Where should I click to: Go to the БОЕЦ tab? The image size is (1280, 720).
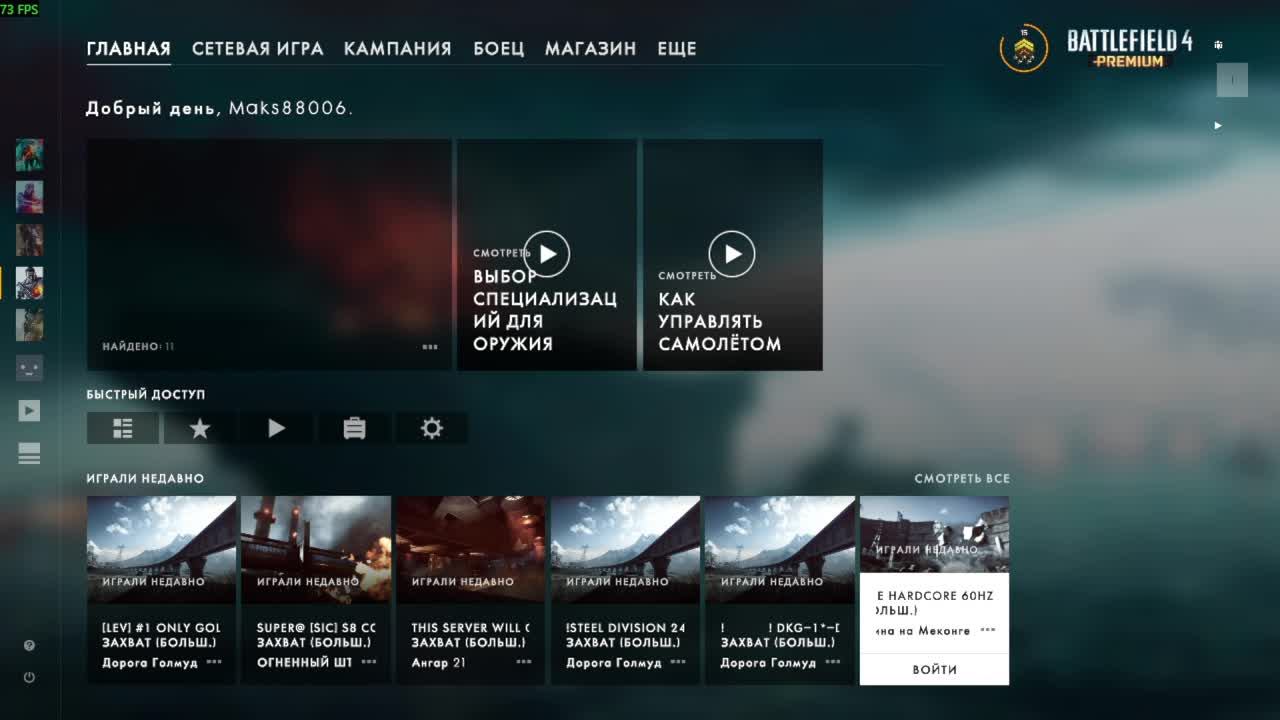pyautogui.click(x=498, y=48)
